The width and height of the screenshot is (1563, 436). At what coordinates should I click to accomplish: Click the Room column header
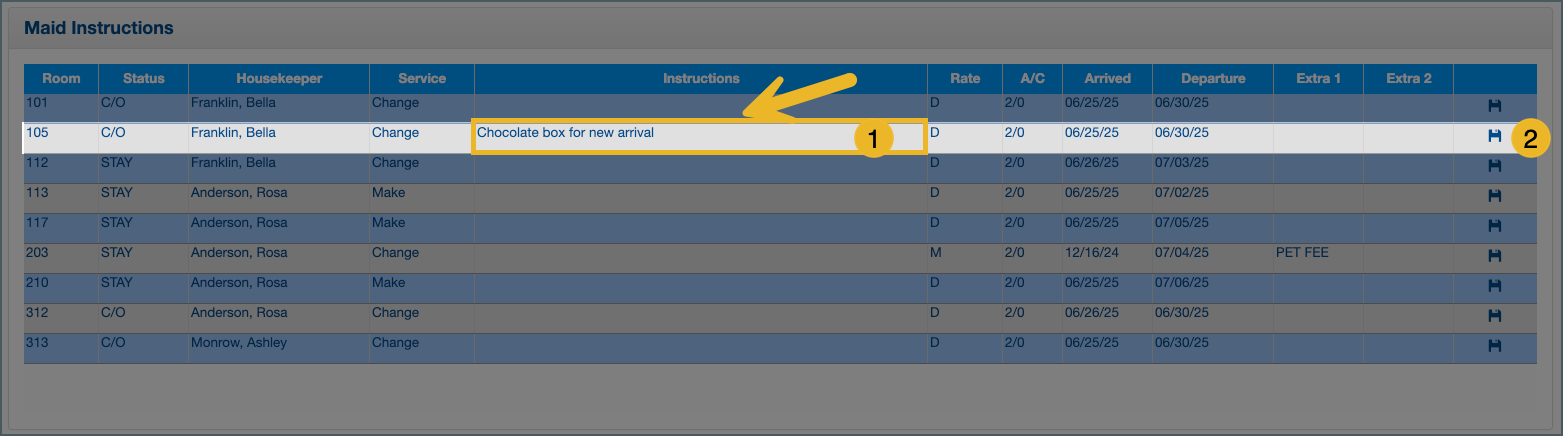(x=61, y=78)
